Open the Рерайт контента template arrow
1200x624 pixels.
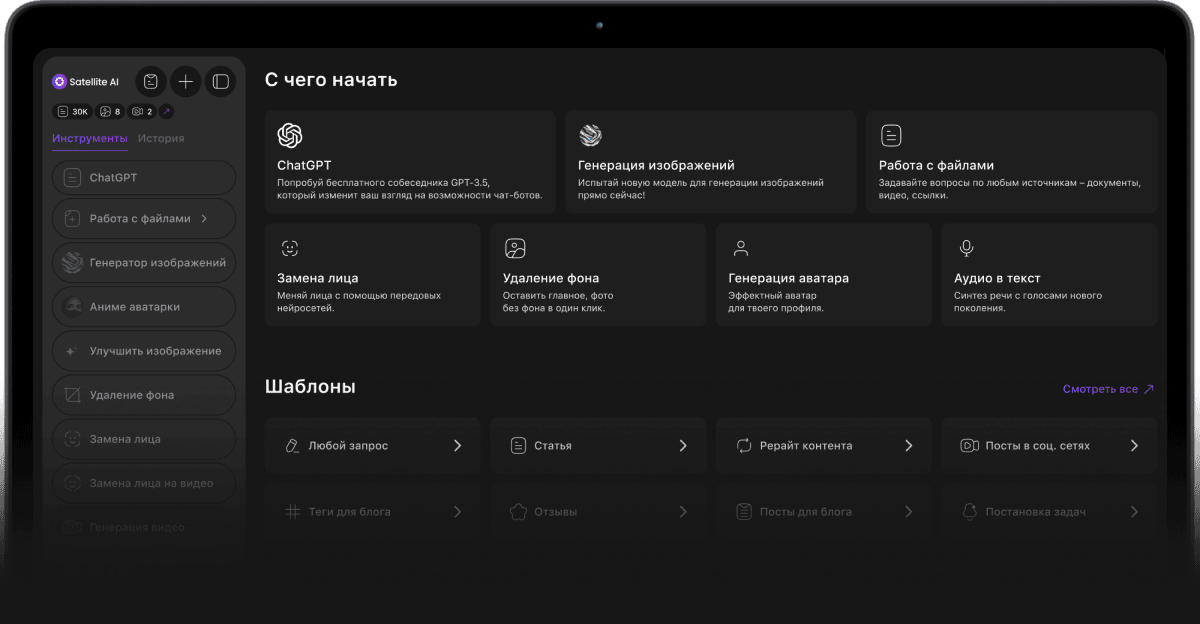pyautogui.click(x=908, y=446)
